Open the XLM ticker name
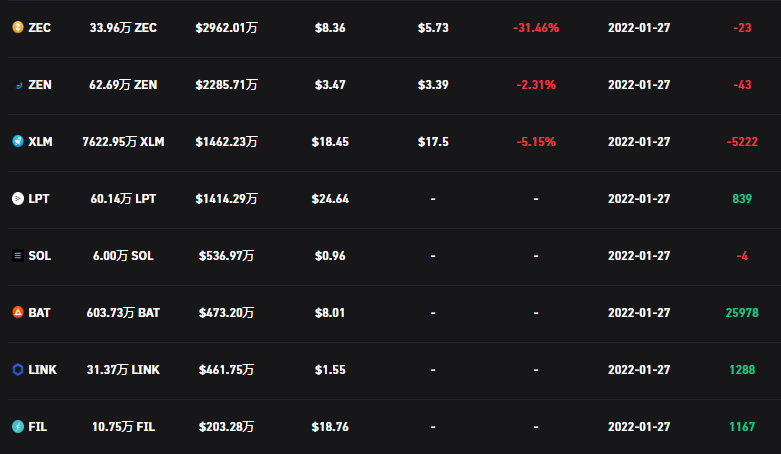781x454 pixels. pos(40,142)
